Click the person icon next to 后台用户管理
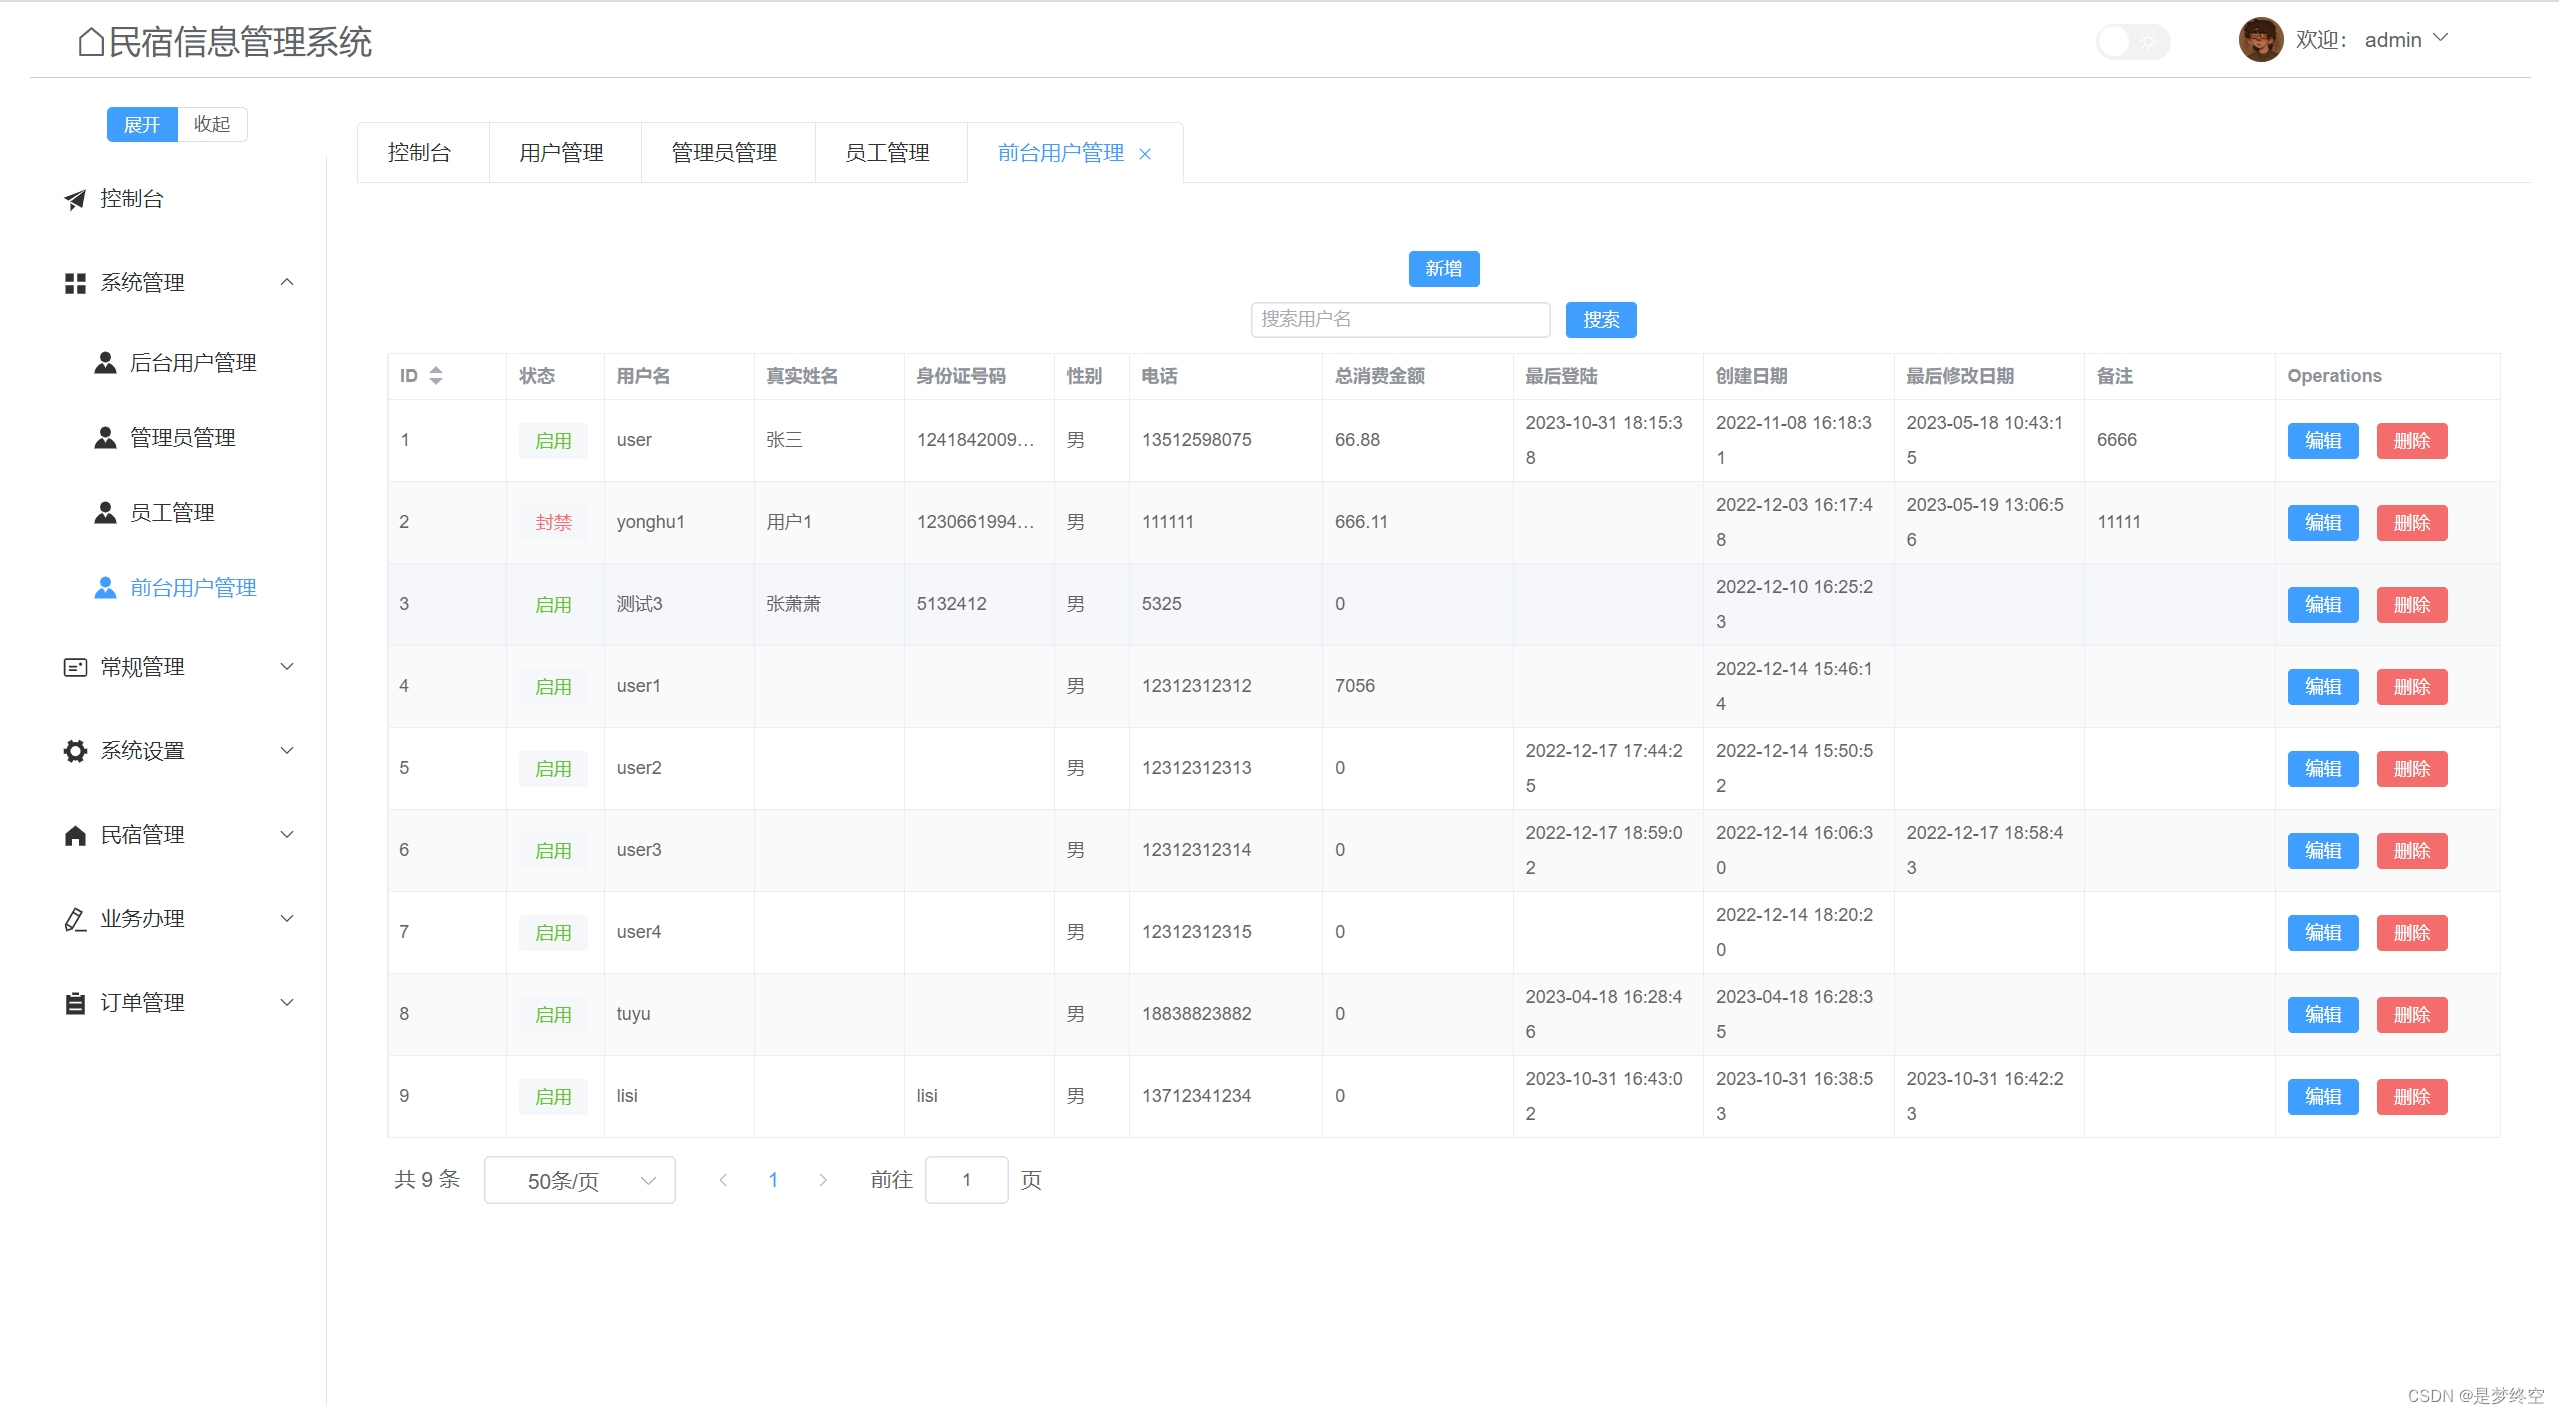The image size is (2559, 1414). (105, 363)
